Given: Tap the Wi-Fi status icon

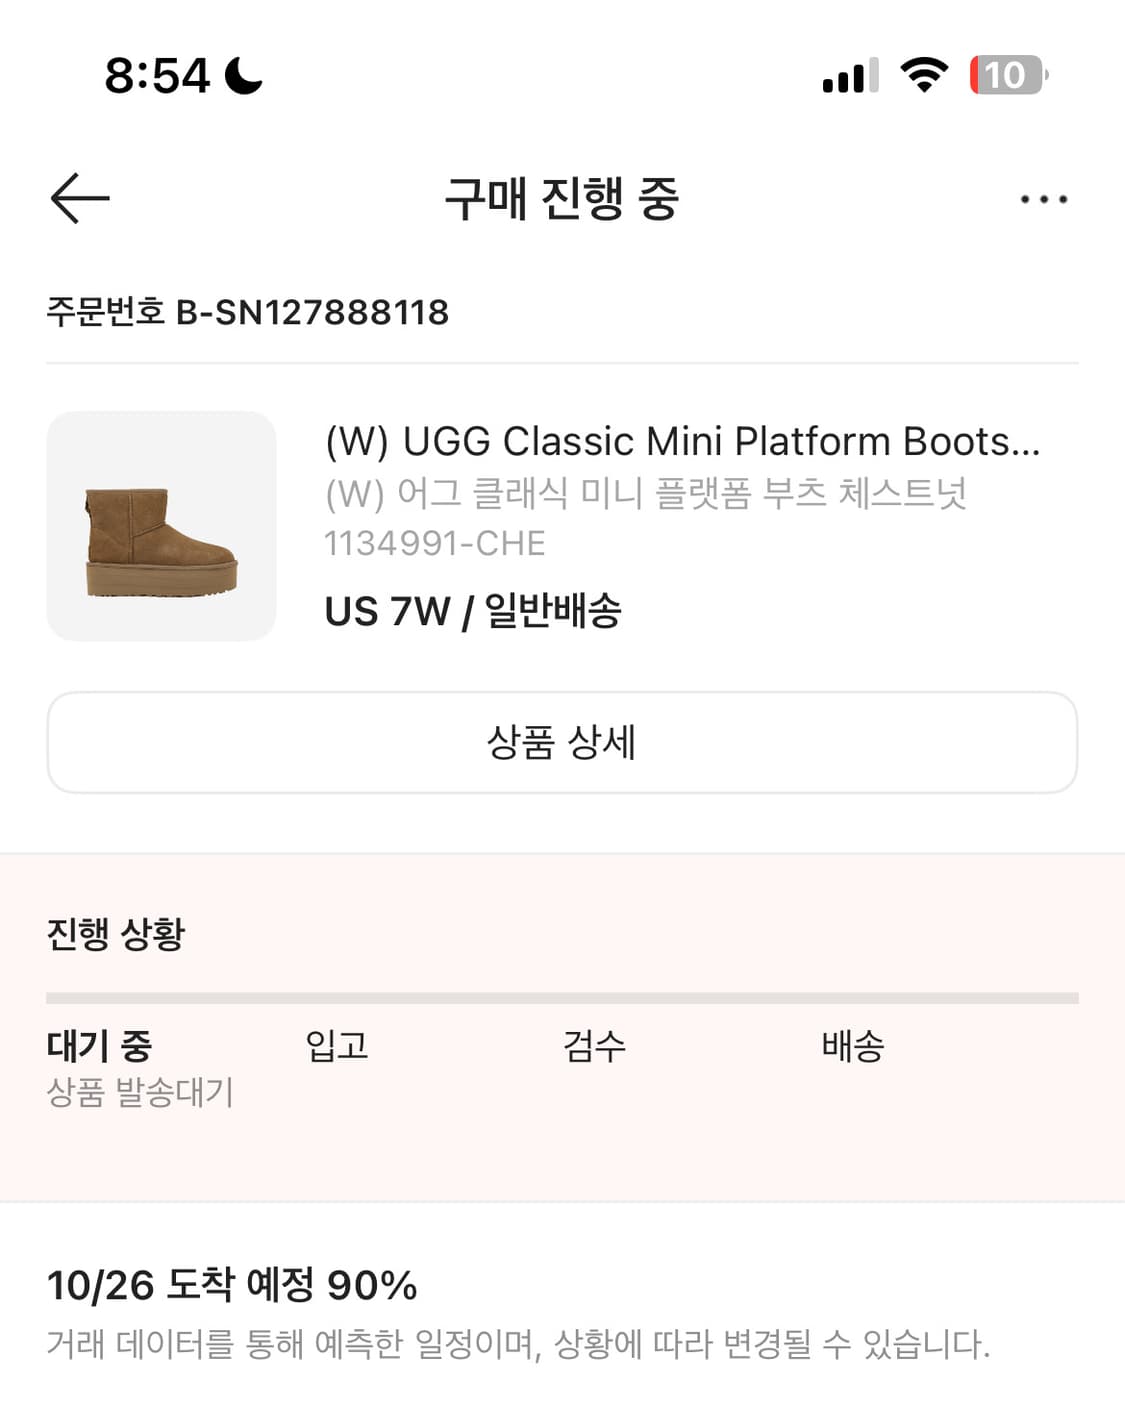Looking at the screenshot, I should (x=924, y=75).
